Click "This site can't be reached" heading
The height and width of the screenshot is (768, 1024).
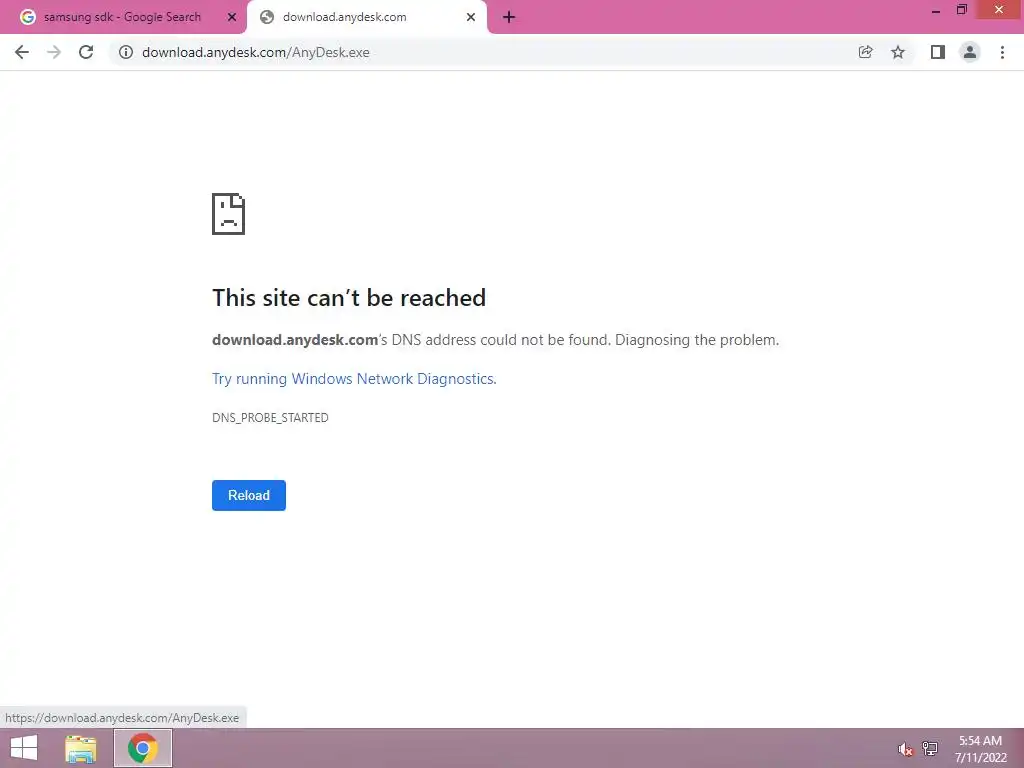pos(349,298)
